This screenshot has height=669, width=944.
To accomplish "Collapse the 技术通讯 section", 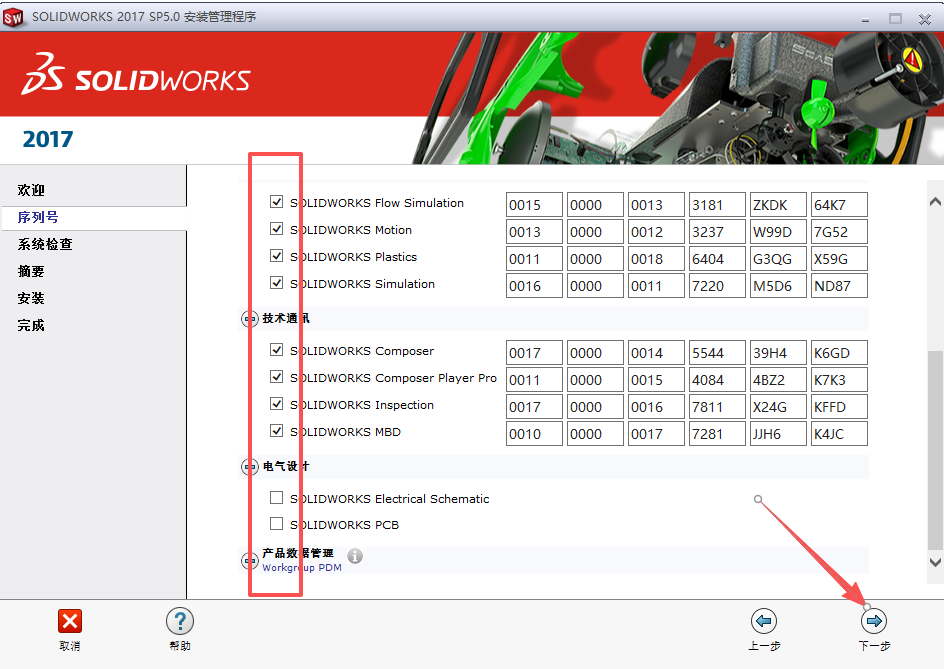I will point(248,319).
